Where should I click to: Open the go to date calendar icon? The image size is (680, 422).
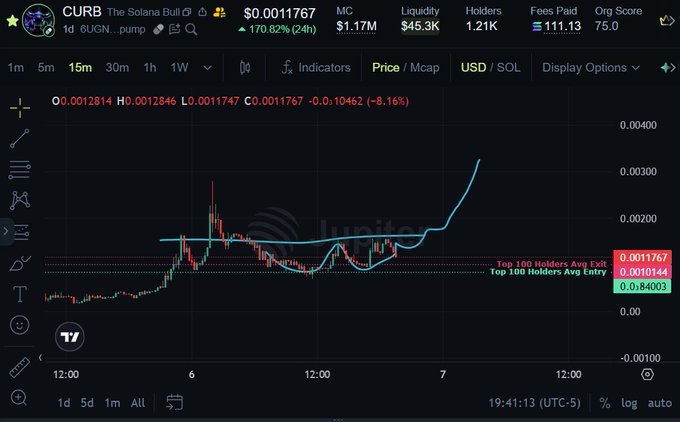click(x=174, y=402)
